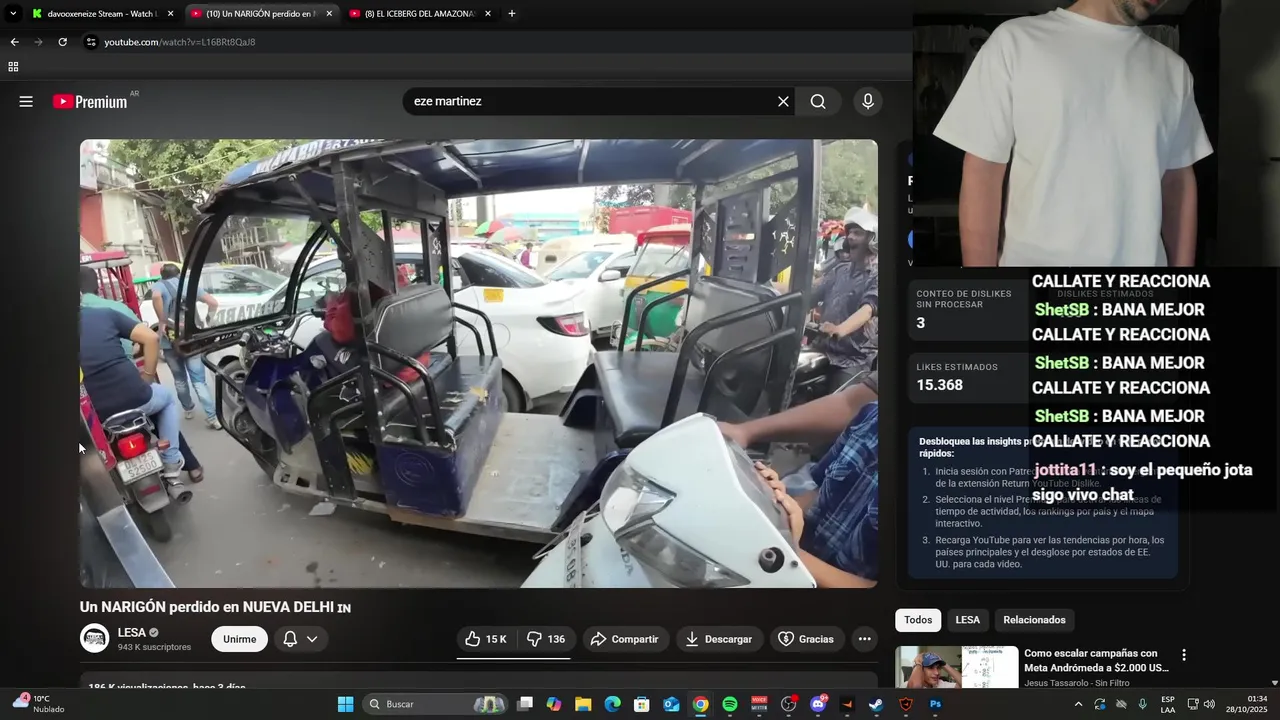Click the youtube.com address bar URL
The width and height of the screenshot is (1280, 720).
(x=180, y=42)
